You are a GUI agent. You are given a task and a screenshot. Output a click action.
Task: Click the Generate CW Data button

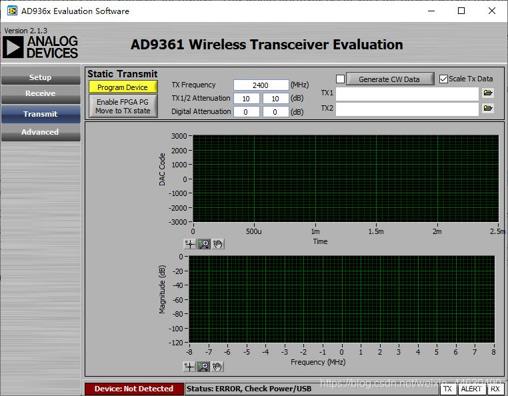click(390, 79)
